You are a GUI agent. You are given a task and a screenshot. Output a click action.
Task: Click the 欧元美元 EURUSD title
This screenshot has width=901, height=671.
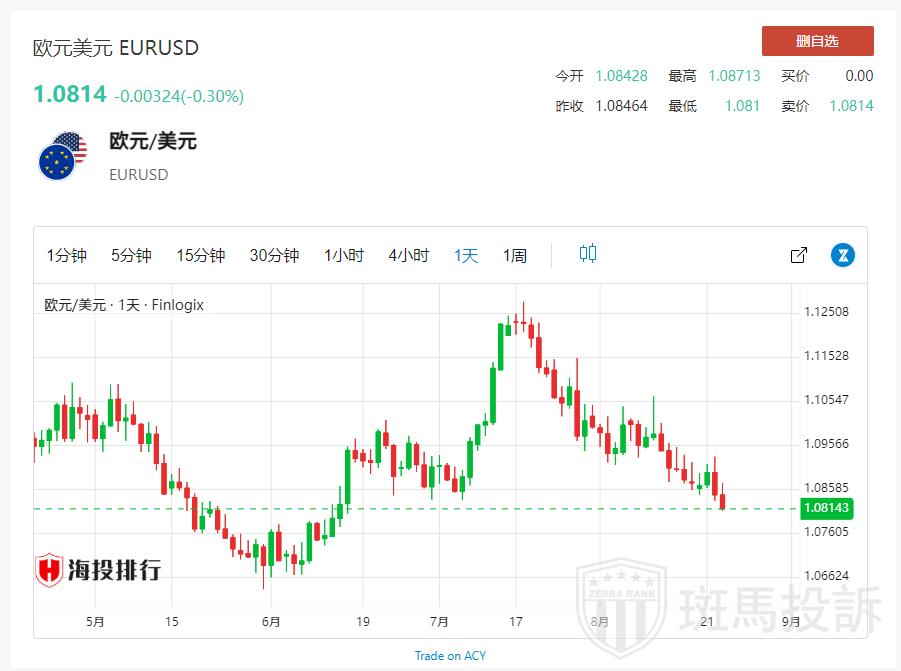coord(116,48)
